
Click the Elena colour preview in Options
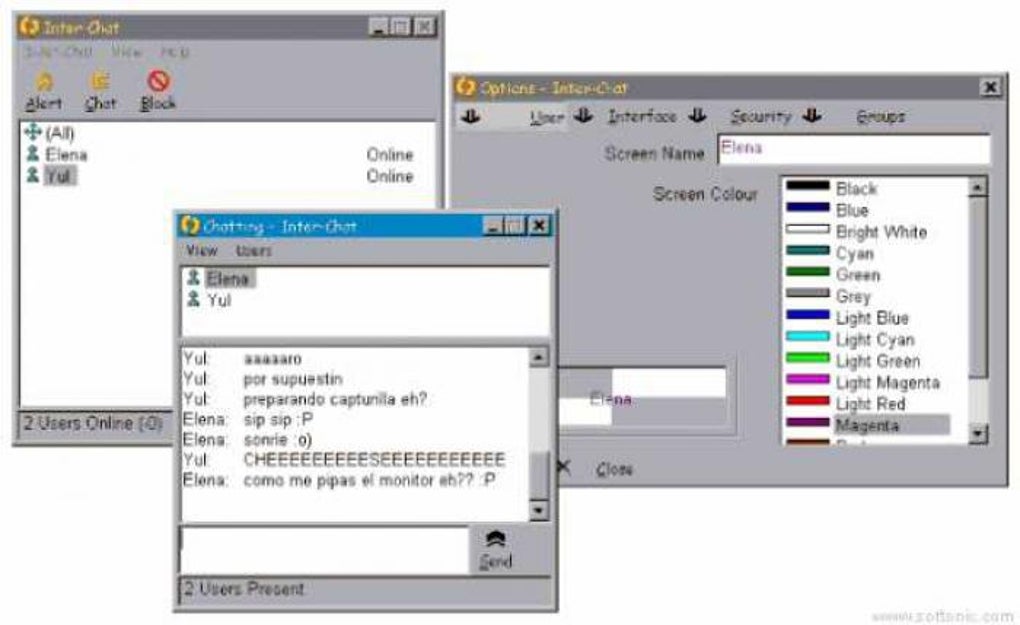[x=611, y=399]
